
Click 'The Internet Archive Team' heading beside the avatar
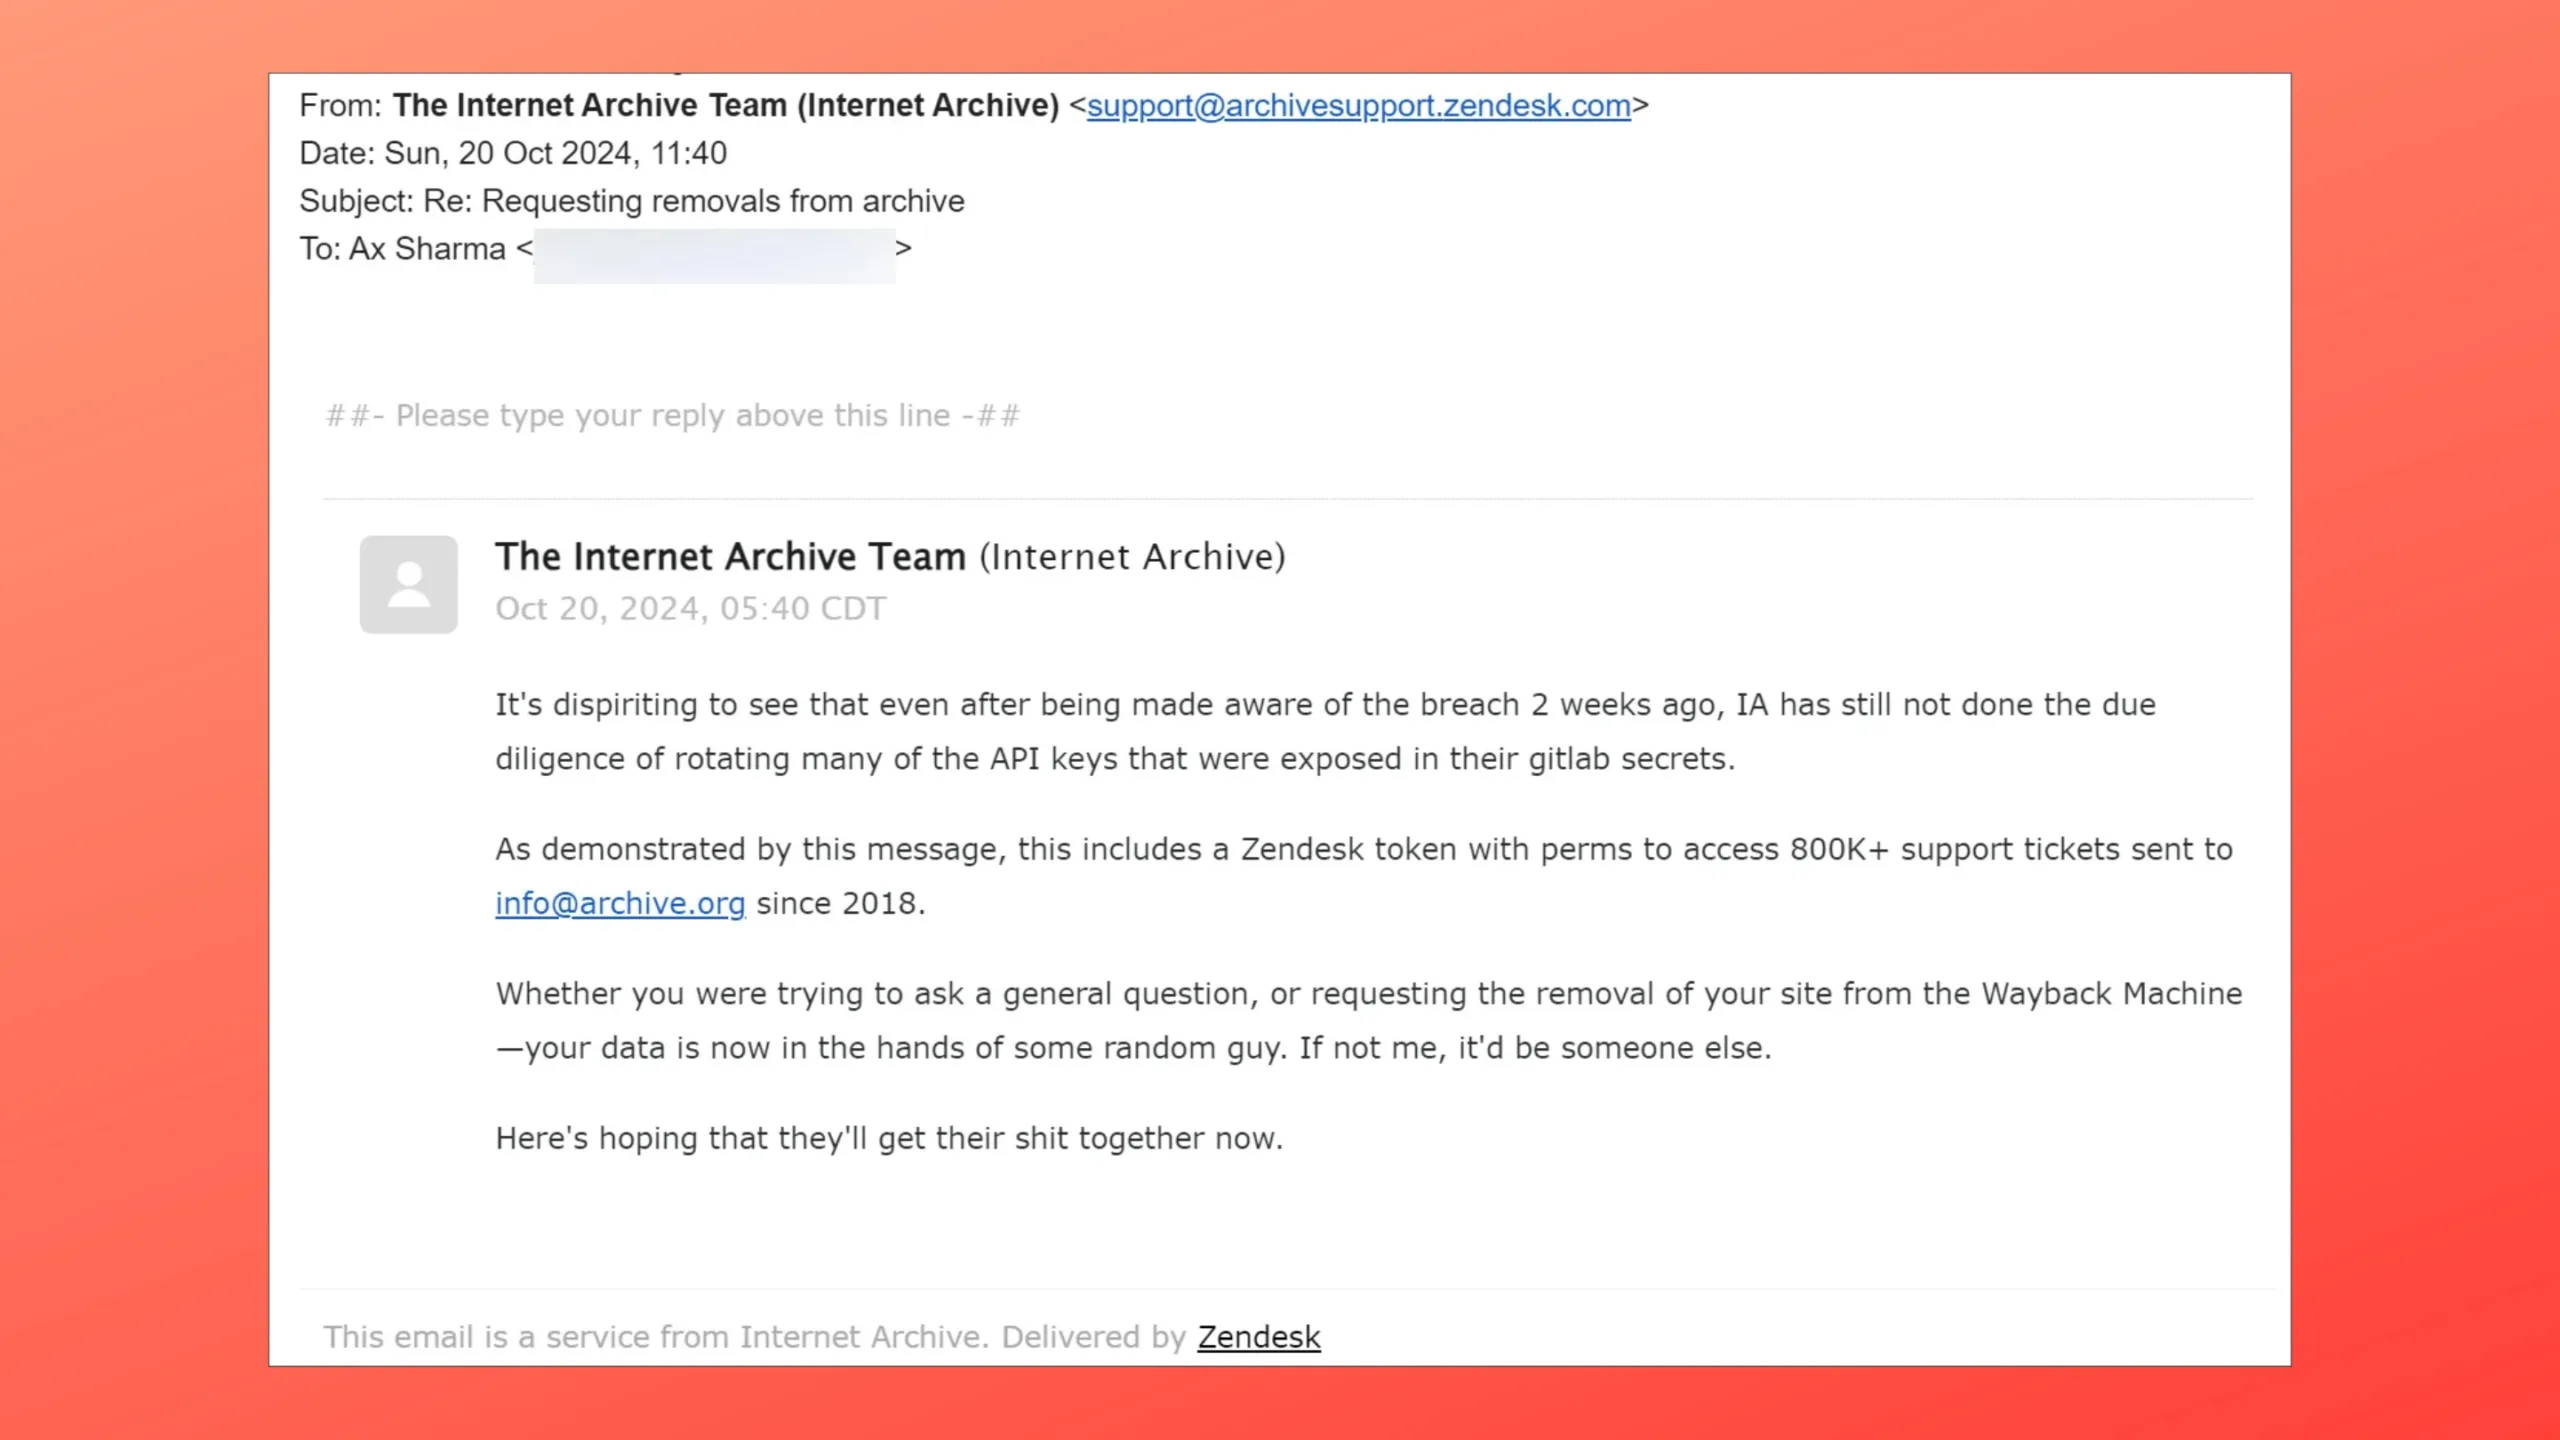point(730,556)
